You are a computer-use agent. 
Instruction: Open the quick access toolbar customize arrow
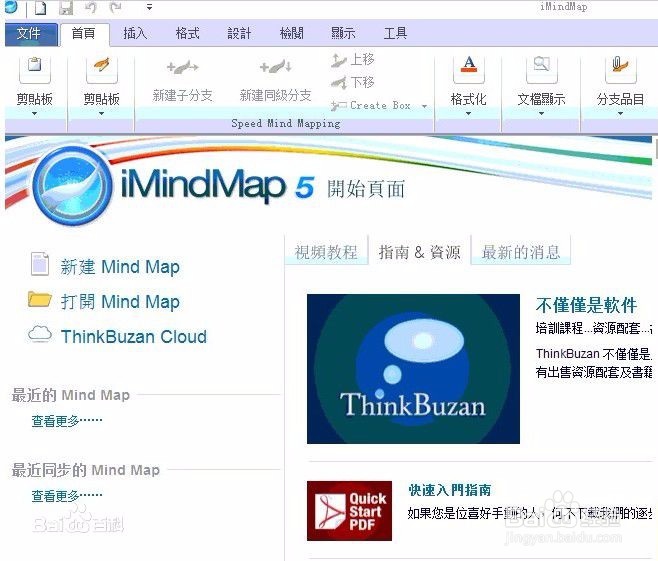(x=149, y=7)
